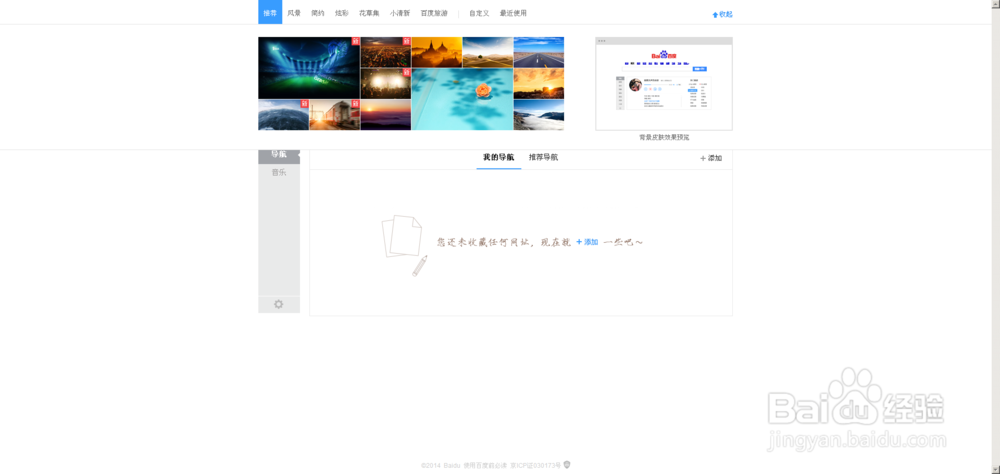Open the settings gear in the sidebar
The width and height of the screenshot is (1000, 474).
[x=279, y=304]
